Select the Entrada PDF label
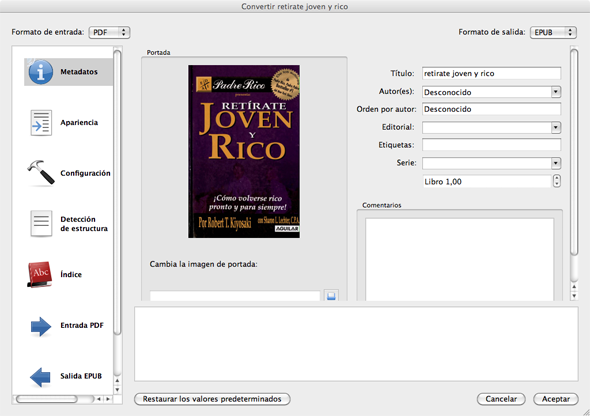This screenshot has height=416, width=590. coord(82,325)
